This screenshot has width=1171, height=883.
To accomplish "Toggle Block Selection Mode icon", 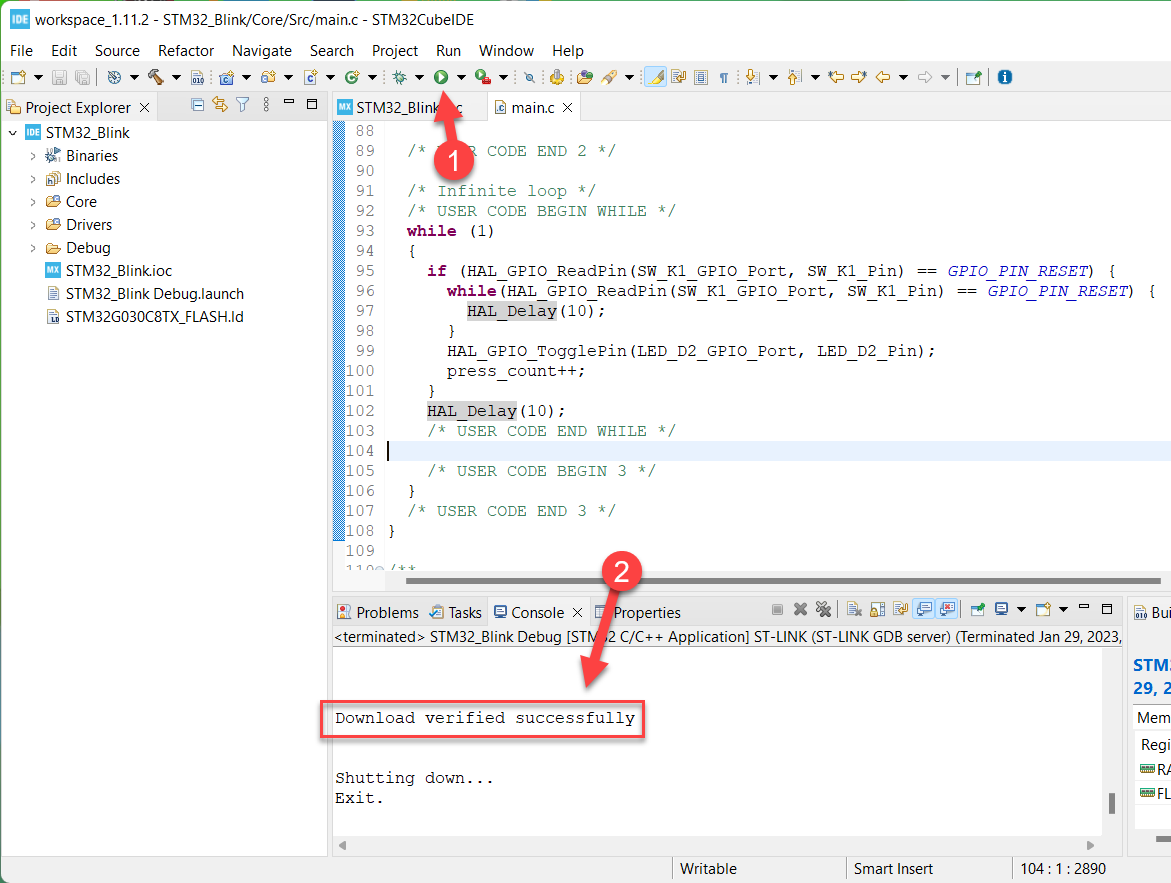I will (x=701, y=77).
